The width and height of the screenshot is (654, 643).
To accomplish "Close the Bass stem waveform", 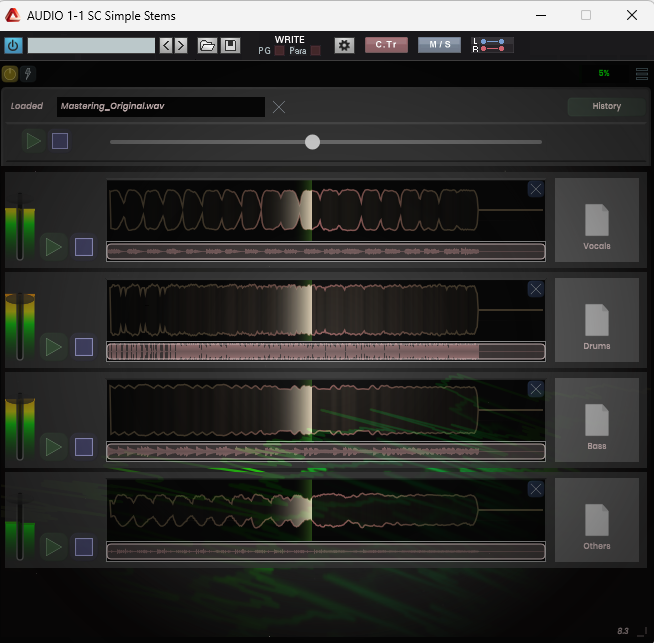I will [536, 389].
